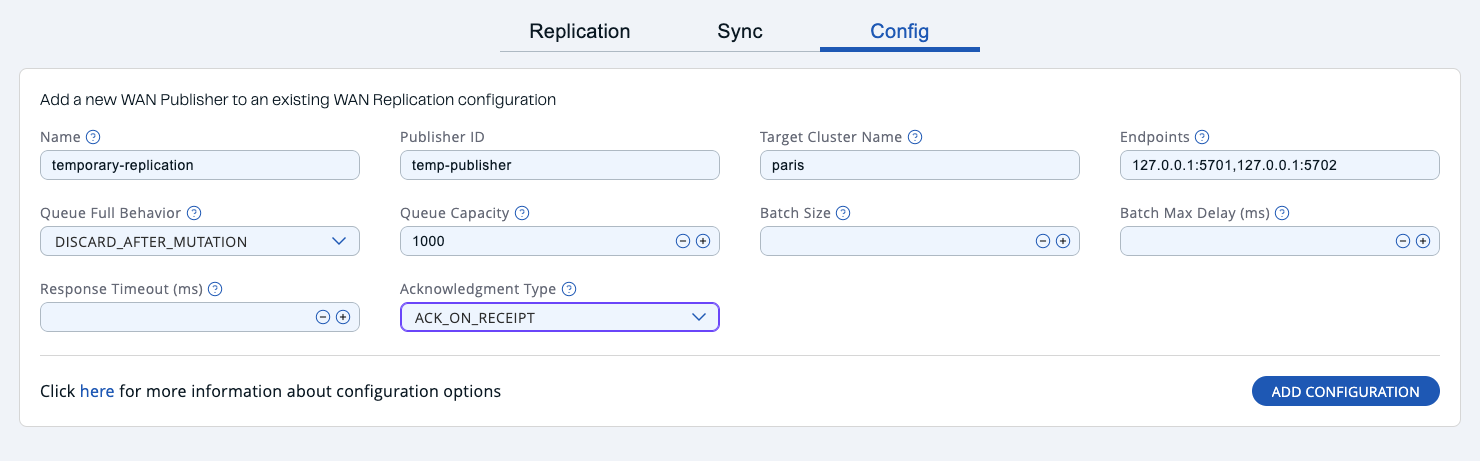Increment Batch Size using plus button

point(1063,241)
